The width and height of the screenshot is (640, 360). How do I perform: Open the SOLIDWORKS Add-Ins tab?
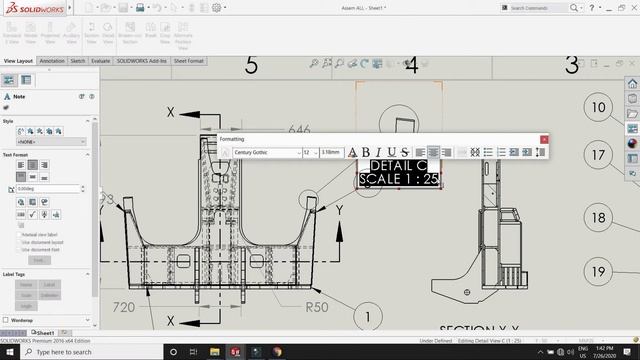click(x=142, y=61)
